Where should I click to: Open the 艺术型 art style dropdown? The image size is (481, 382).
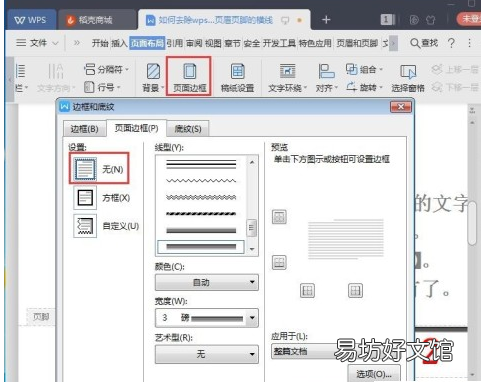pos(207,354)
